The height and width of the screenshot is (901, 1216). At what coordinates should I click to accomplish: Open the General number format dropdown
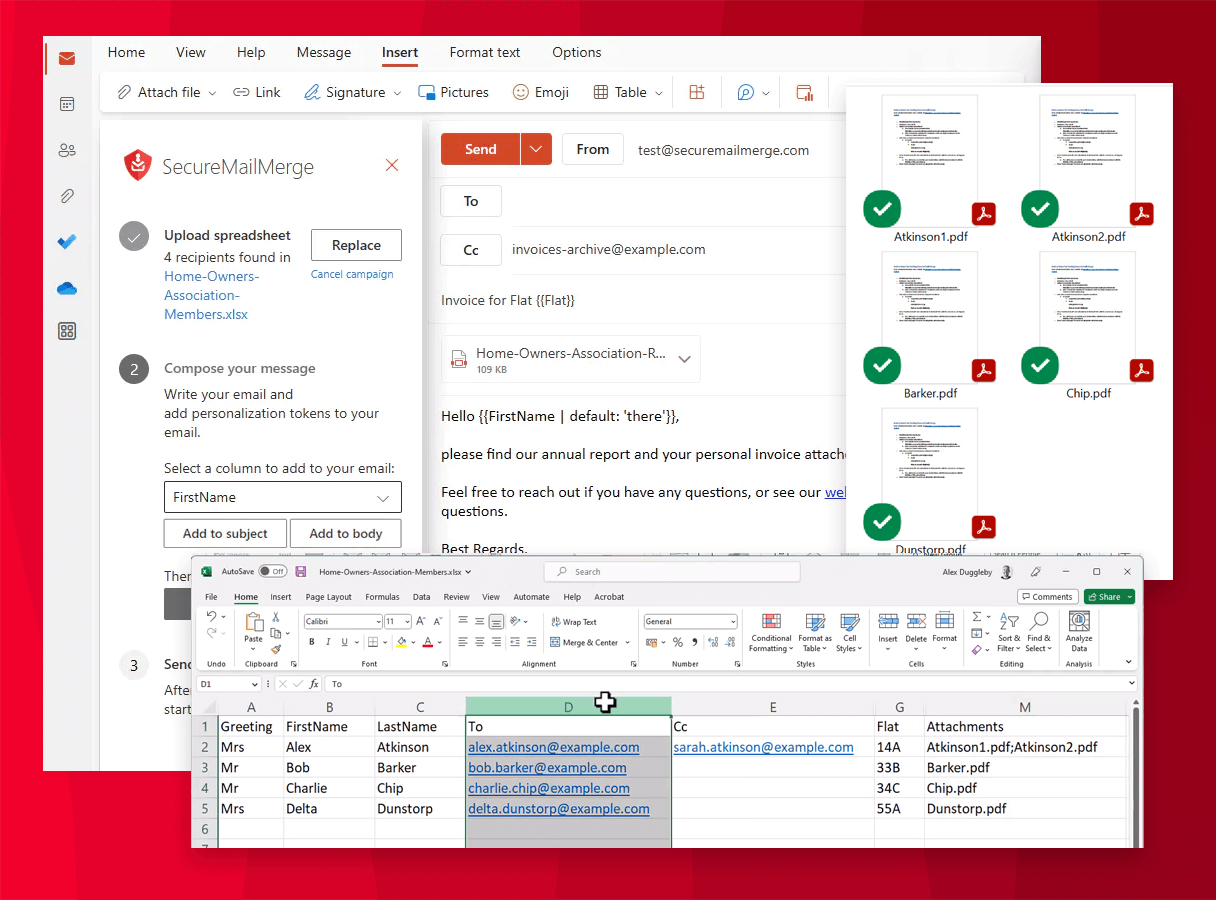tap(690, 621)
